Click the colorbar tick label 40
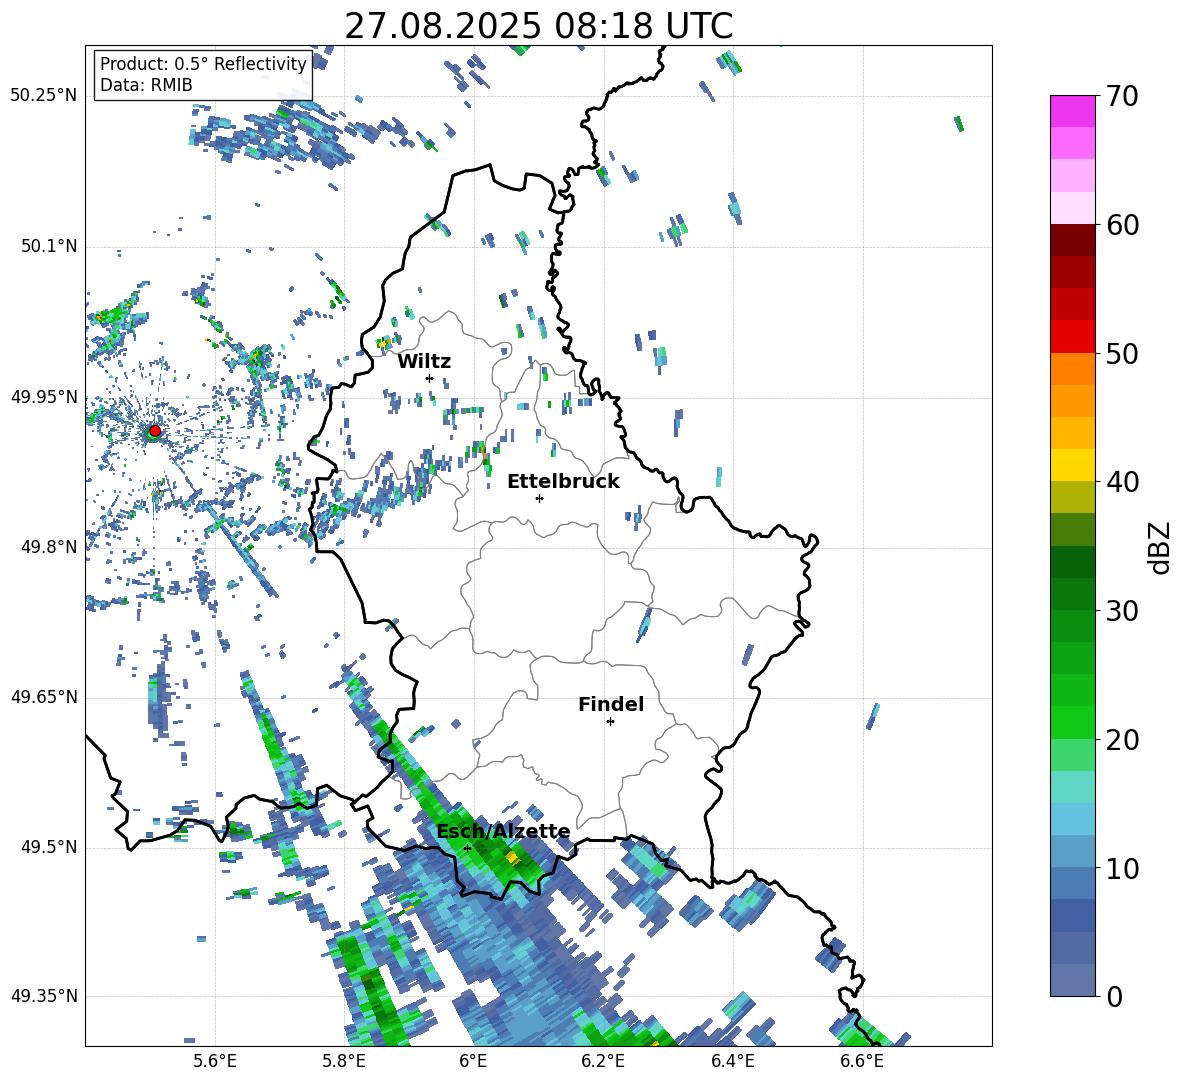1184x1081 pixels. [1122, 482]
